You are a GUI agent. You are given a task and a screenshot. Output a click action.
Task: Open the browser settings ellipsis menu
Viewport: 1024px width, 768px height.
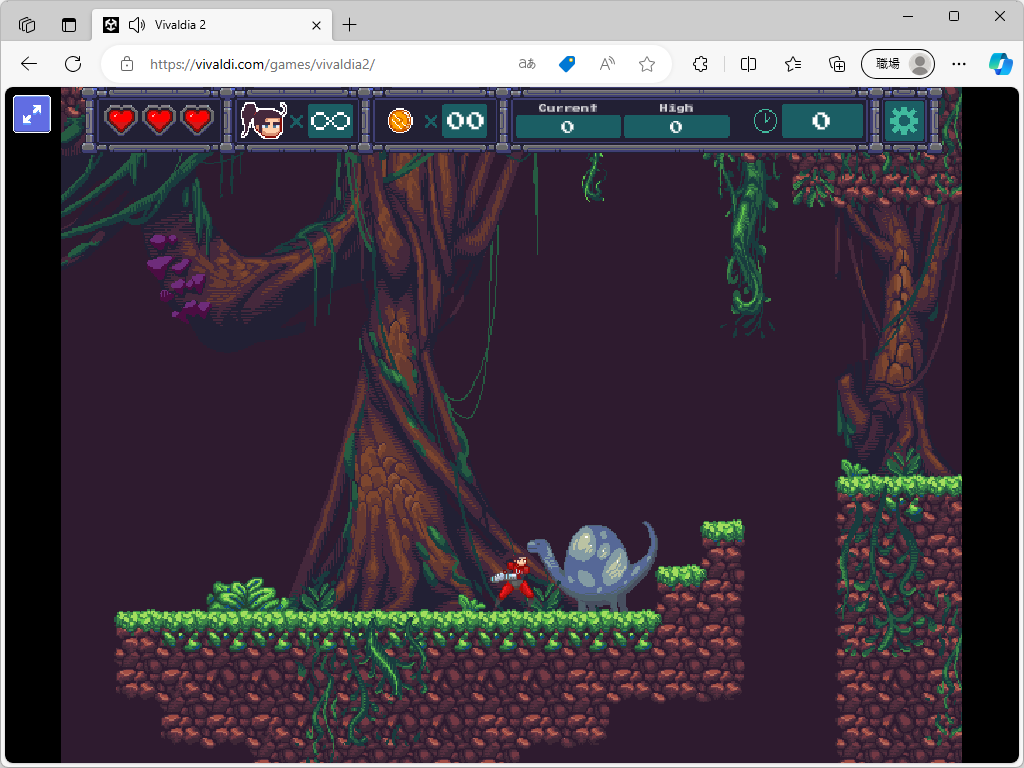tap(958, 63)
